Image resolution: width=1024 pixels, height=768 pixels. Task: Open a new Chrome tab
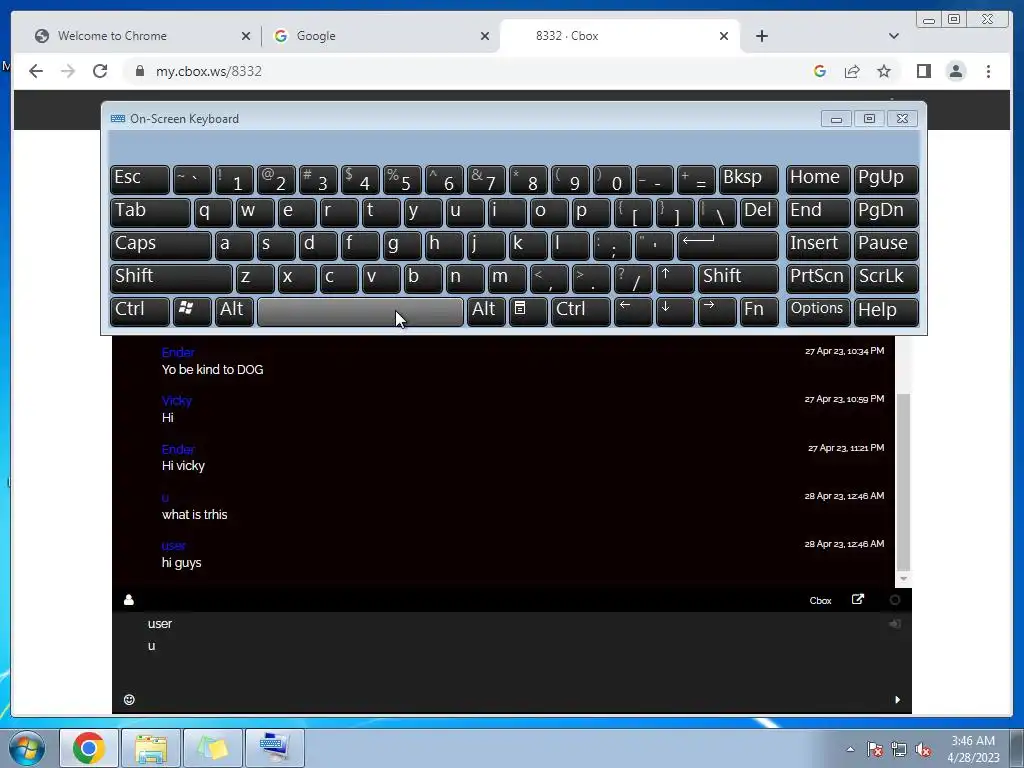[761, 36]
